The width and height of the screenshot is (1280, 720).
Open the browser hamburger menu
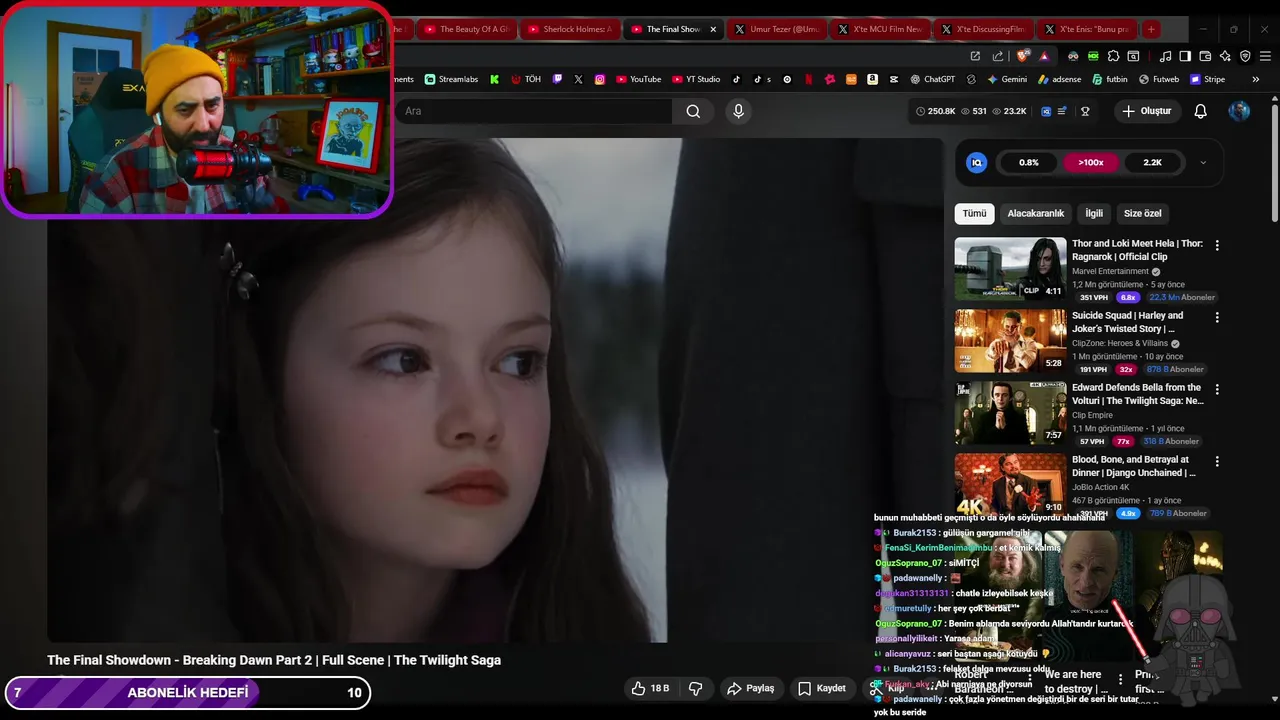[1265, 56]
